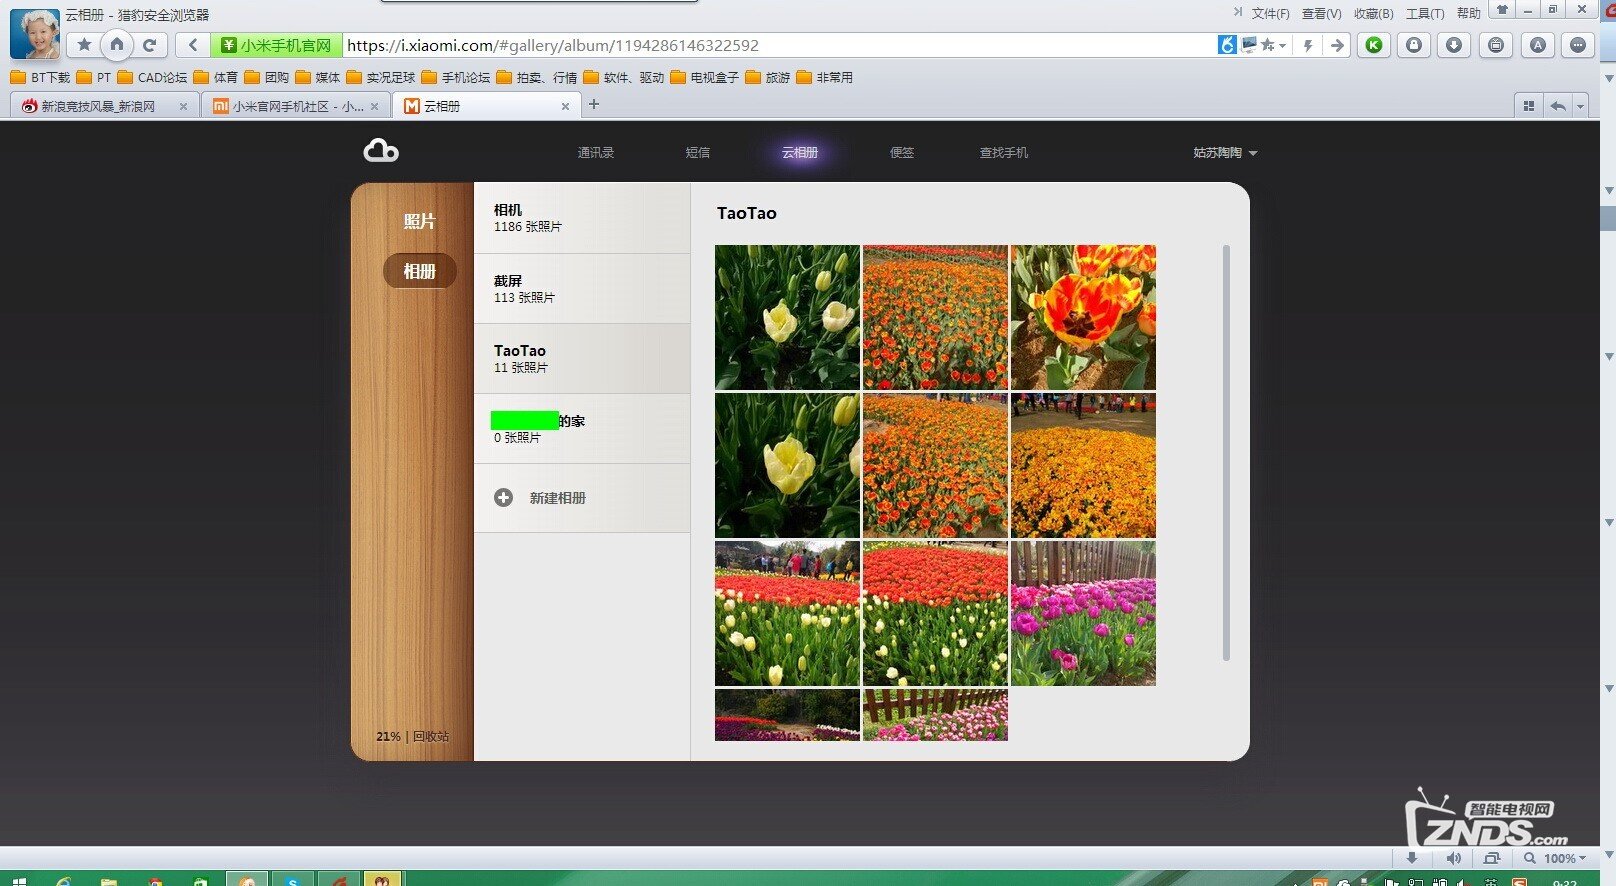Screen dimensions: 1616x886
Task: Close the 云相册 tab
Action: point(565,106)
